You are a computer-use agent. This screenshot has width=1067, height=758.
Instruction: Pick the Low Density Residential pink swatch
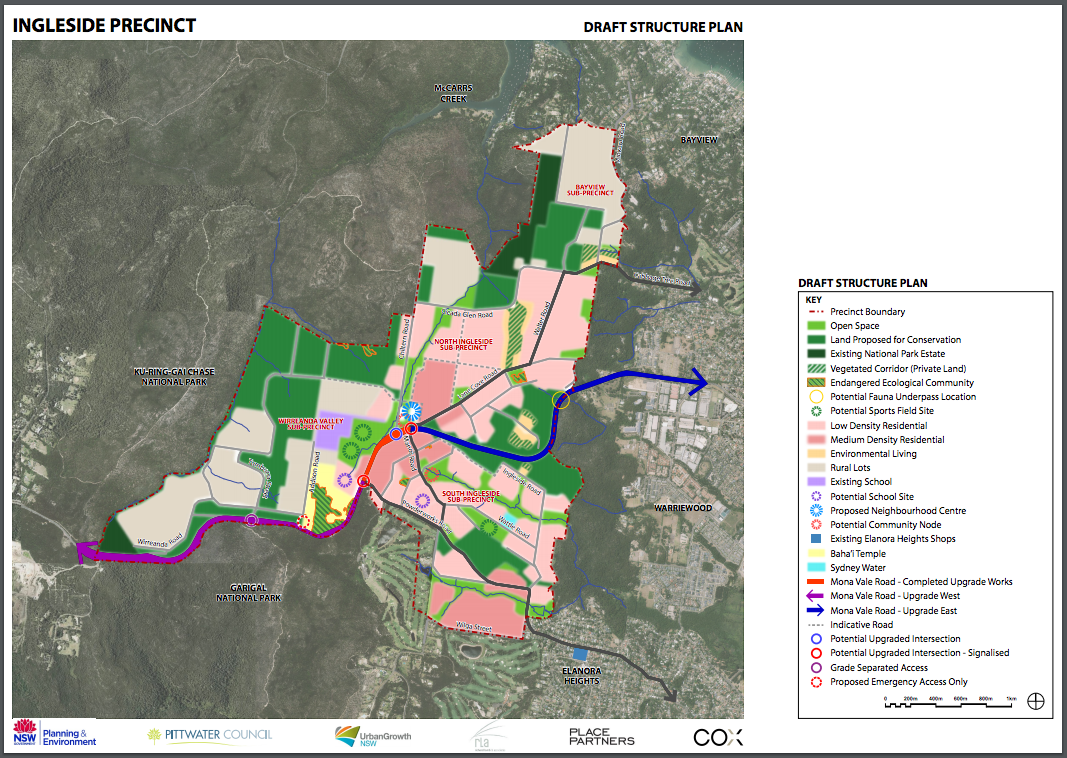pos(816,425)
